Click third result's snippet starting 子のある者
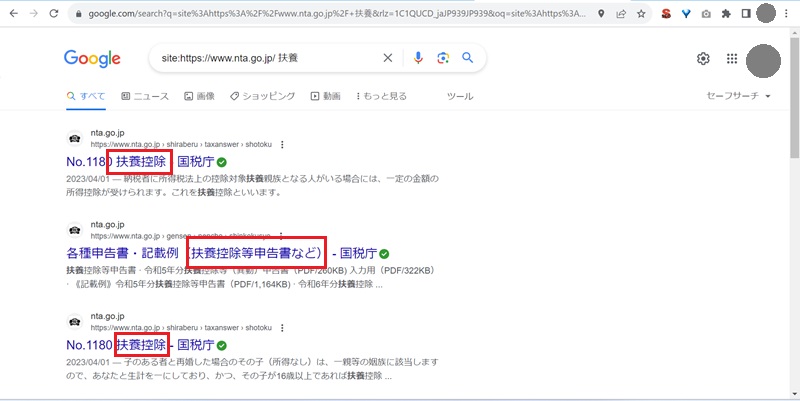Image resolution: width=800 pixels, height=401 pixels. click(x=253, y=369)
